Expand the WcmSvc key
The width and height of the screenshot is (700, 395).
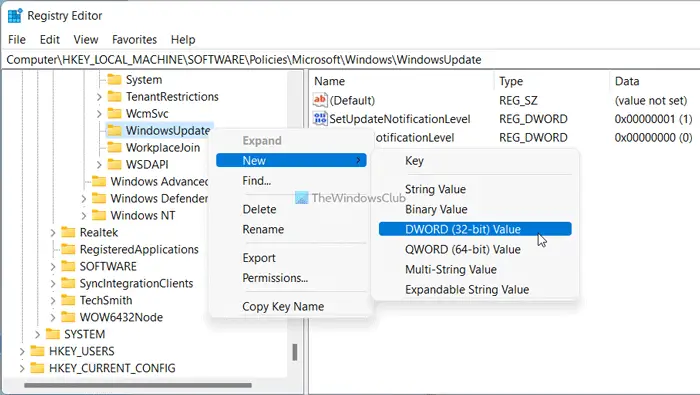click(99, 114)
